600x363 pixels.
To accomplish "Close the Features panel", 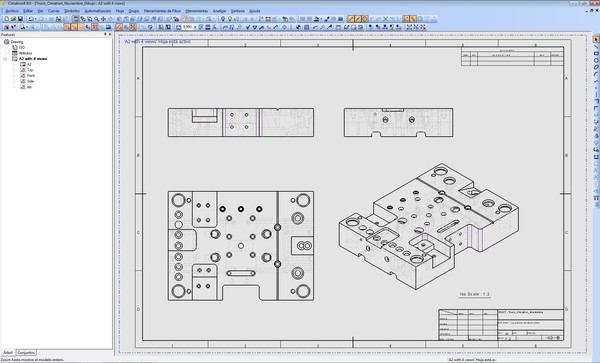I will click(110, 34).
